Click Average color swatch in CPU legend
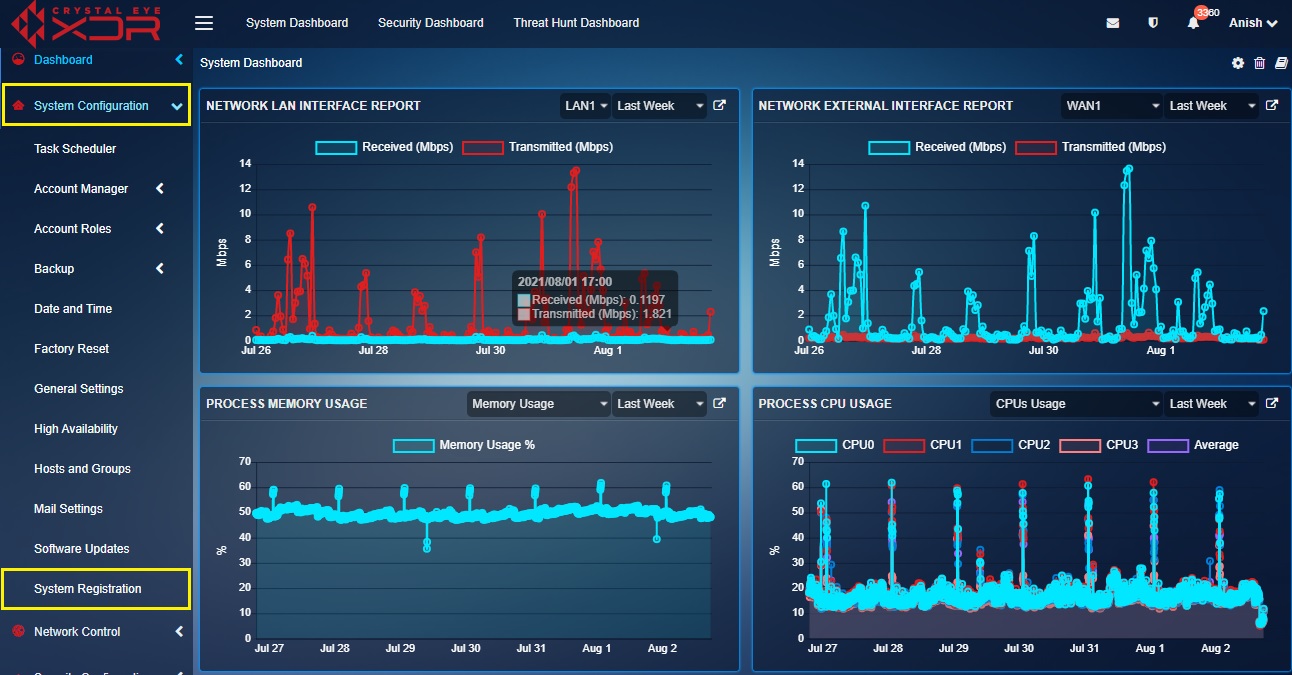 click(1168, 445)
